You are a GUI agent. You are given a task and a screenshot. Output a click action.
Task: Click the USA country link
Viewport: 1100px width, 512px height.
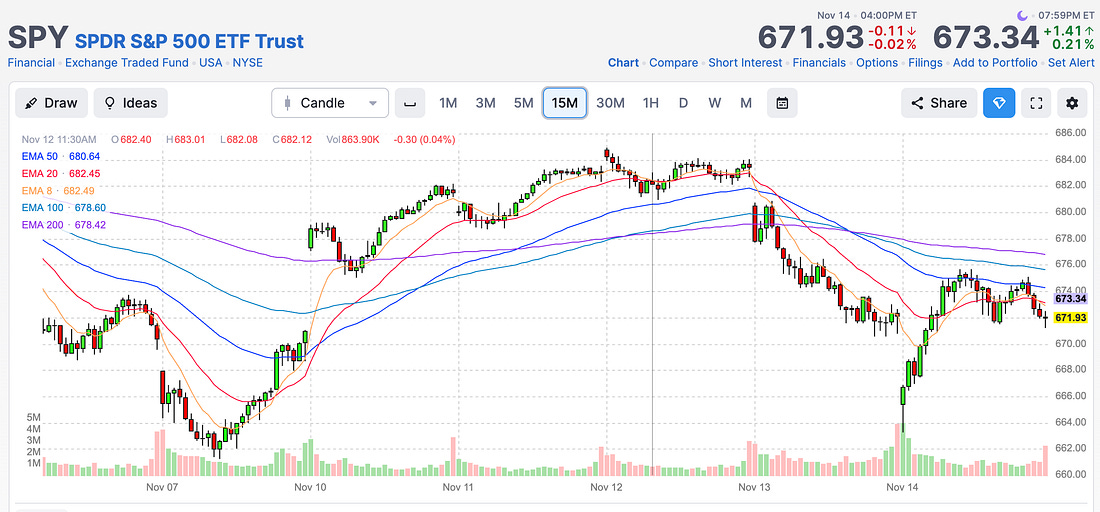[x=210, y=62]
